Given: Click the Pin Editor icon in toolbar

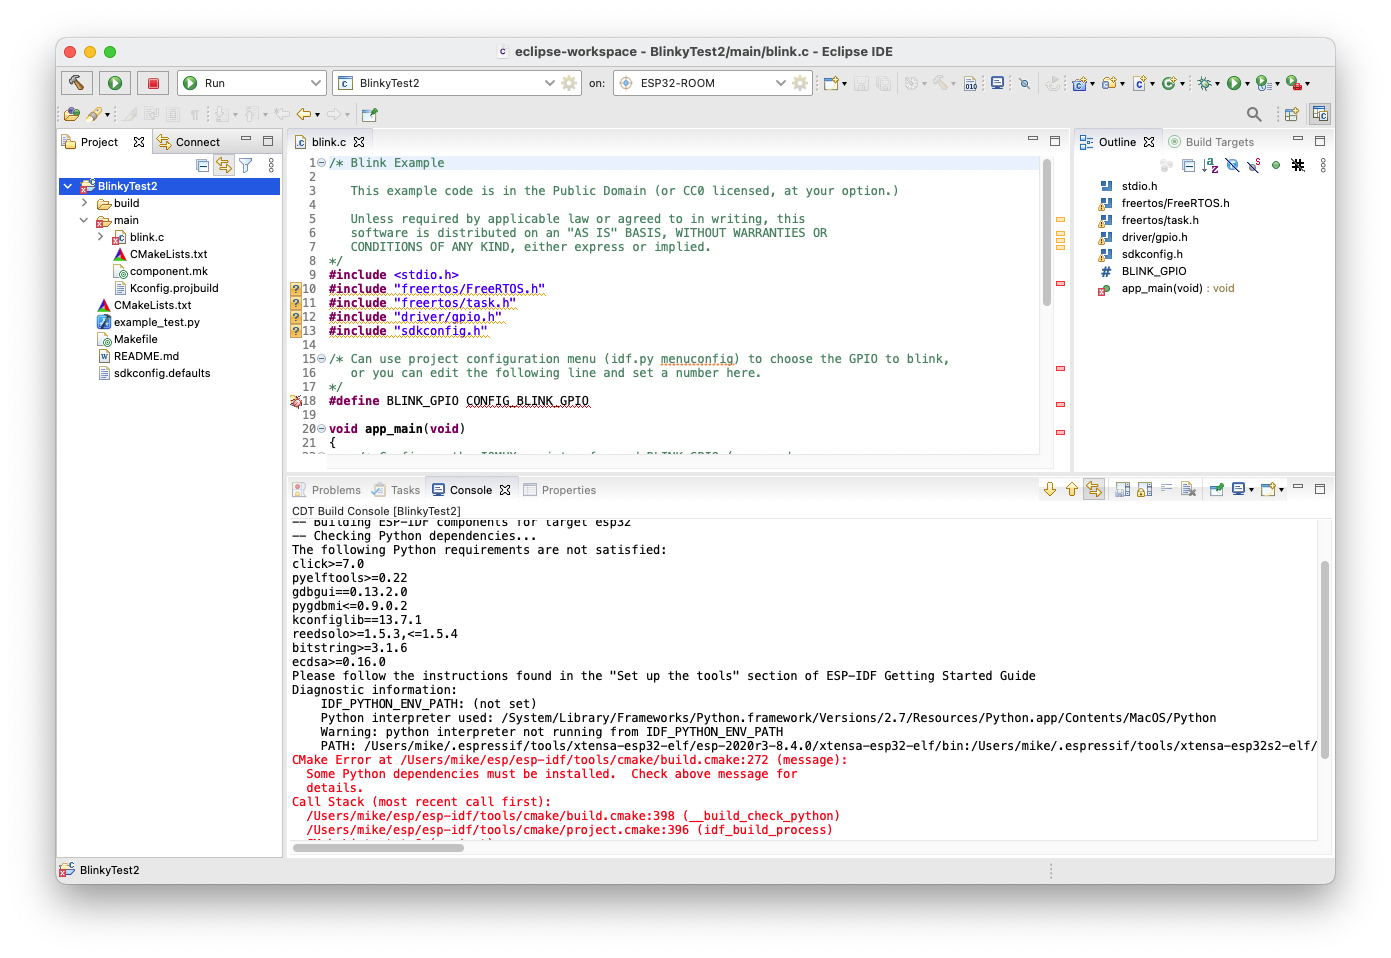Looking at the screenshot, I should tap(370, 114).
